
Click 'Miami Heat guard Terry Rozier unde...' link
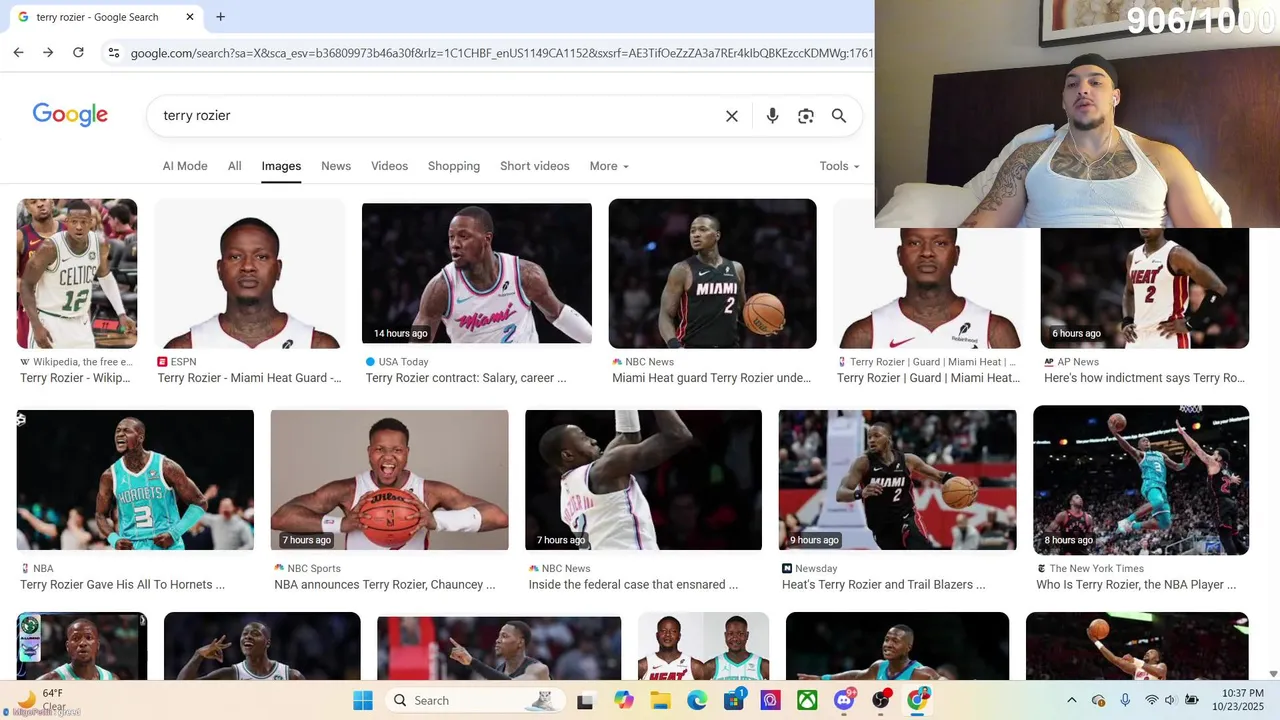click(711, 378)
